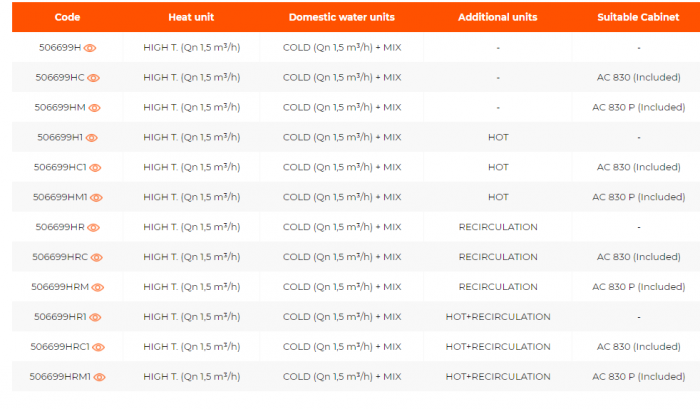Click the eye icon beside 506699HM1
Screen dimensions: 700x409
tap(97, 198)
